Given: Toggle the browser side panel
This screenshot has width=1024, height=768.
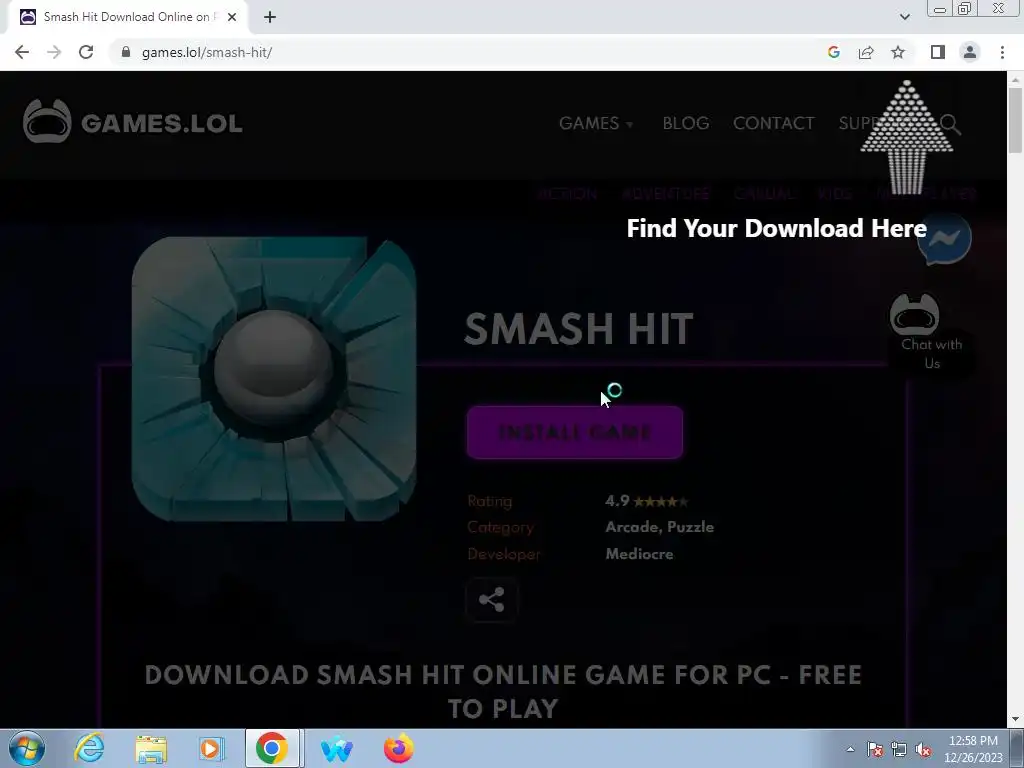Looking at the screenshot, I should tap(938, 52).
